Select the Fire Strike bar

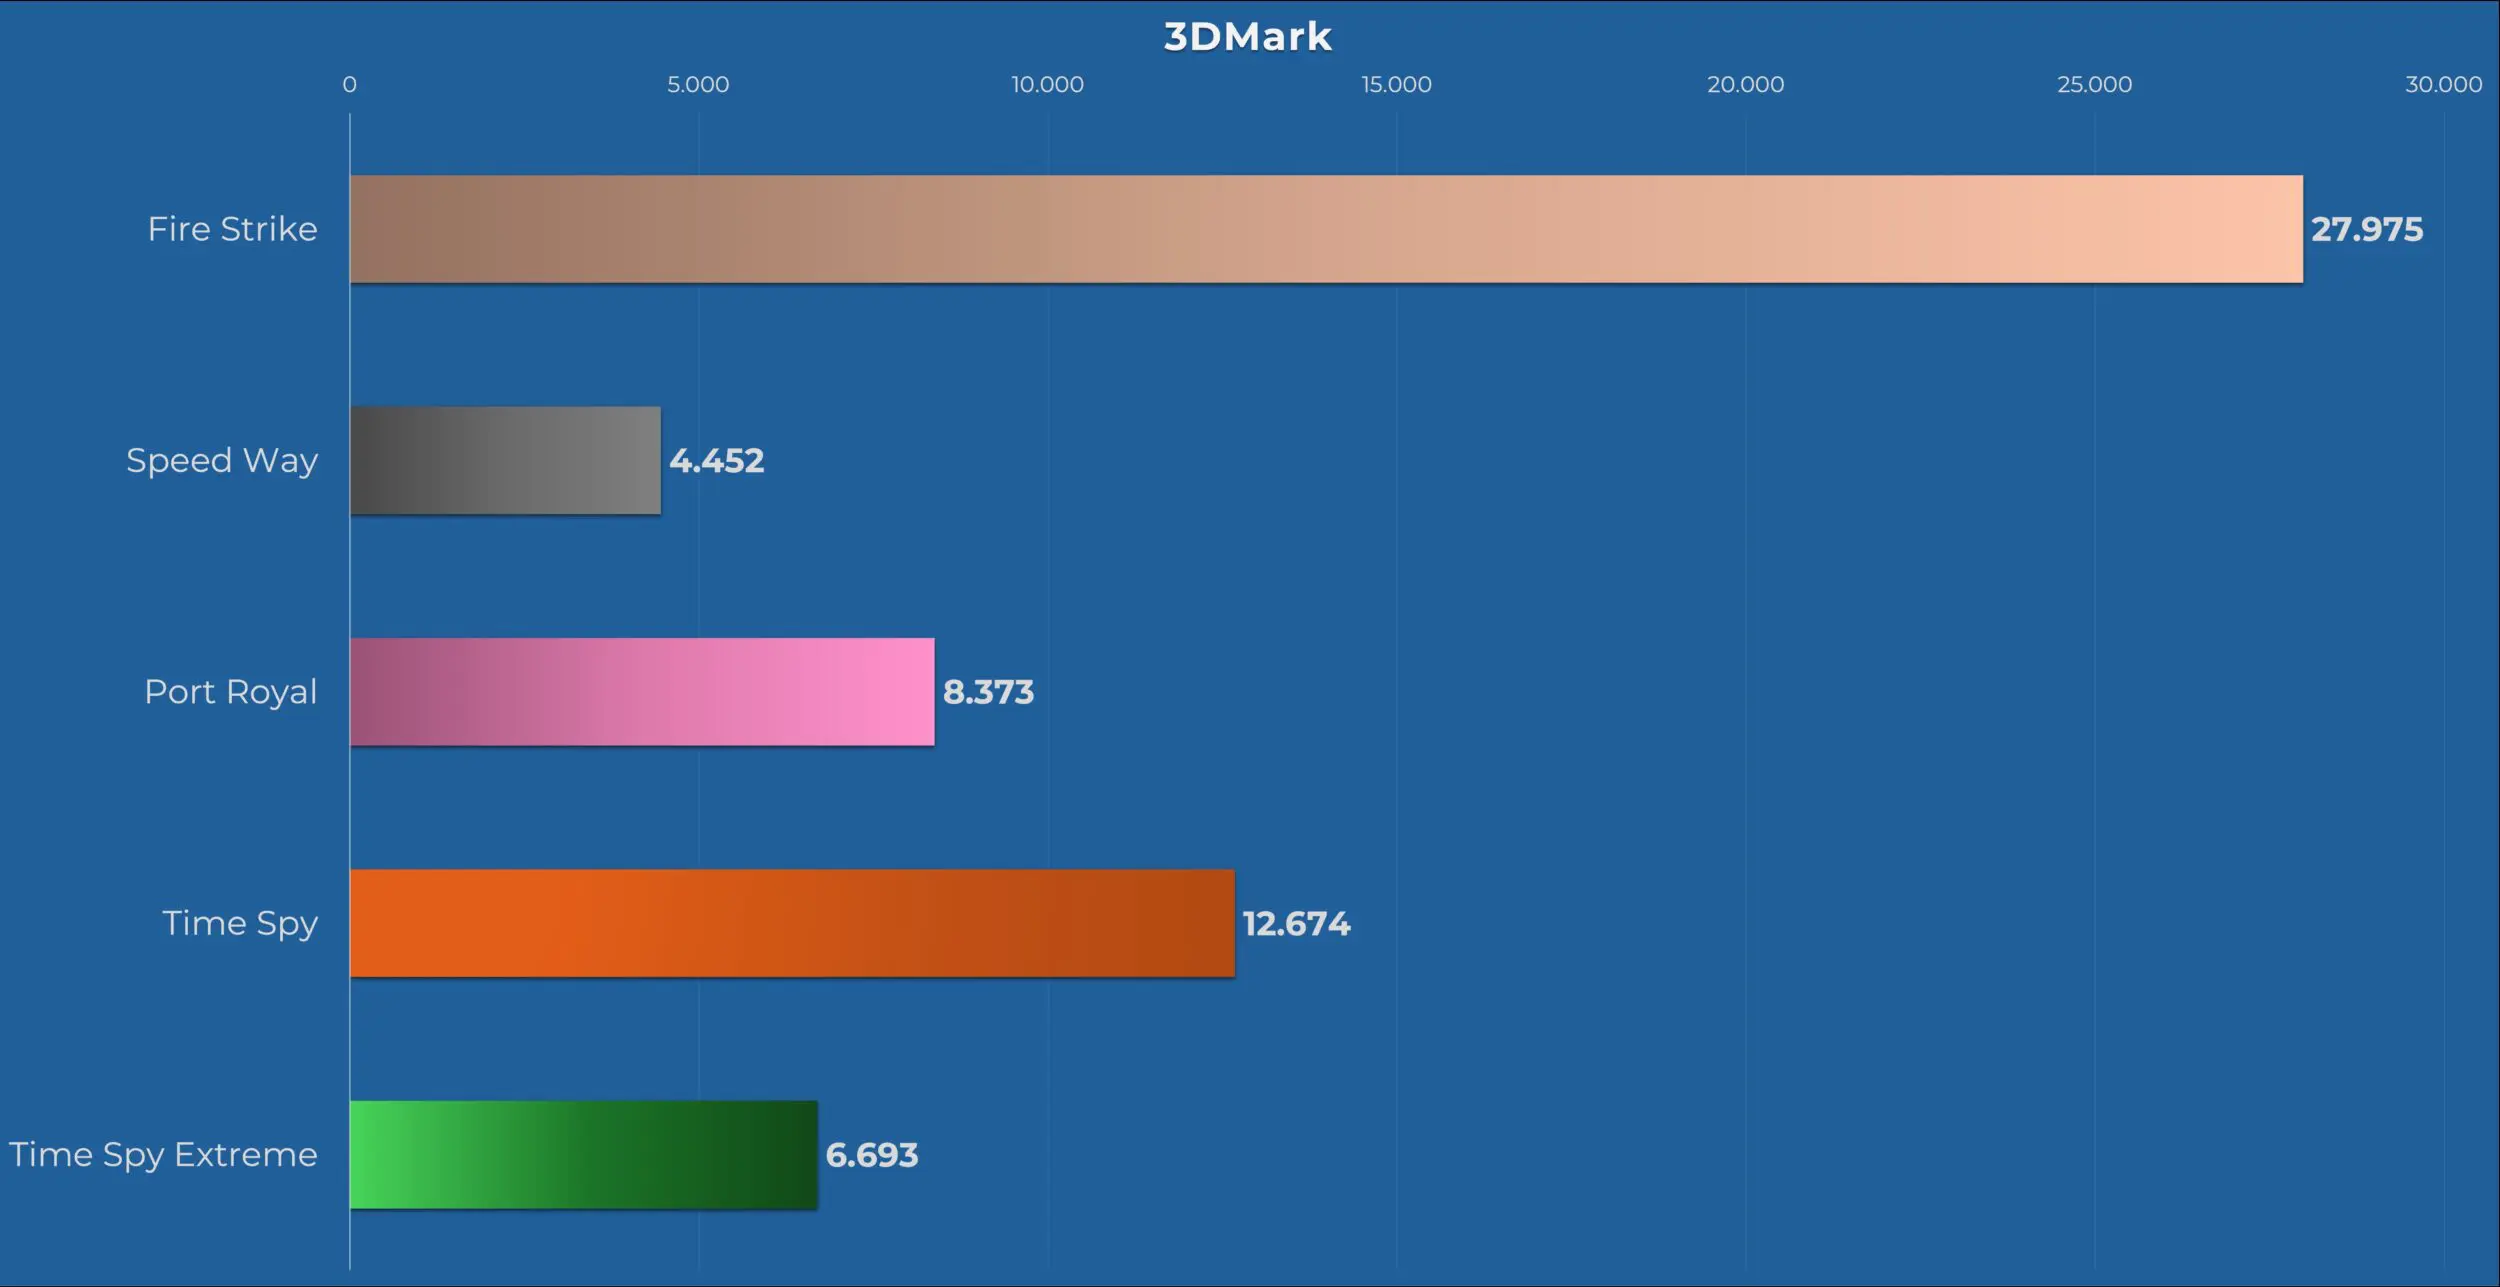pyautogui.click(x=1326, y=229)
